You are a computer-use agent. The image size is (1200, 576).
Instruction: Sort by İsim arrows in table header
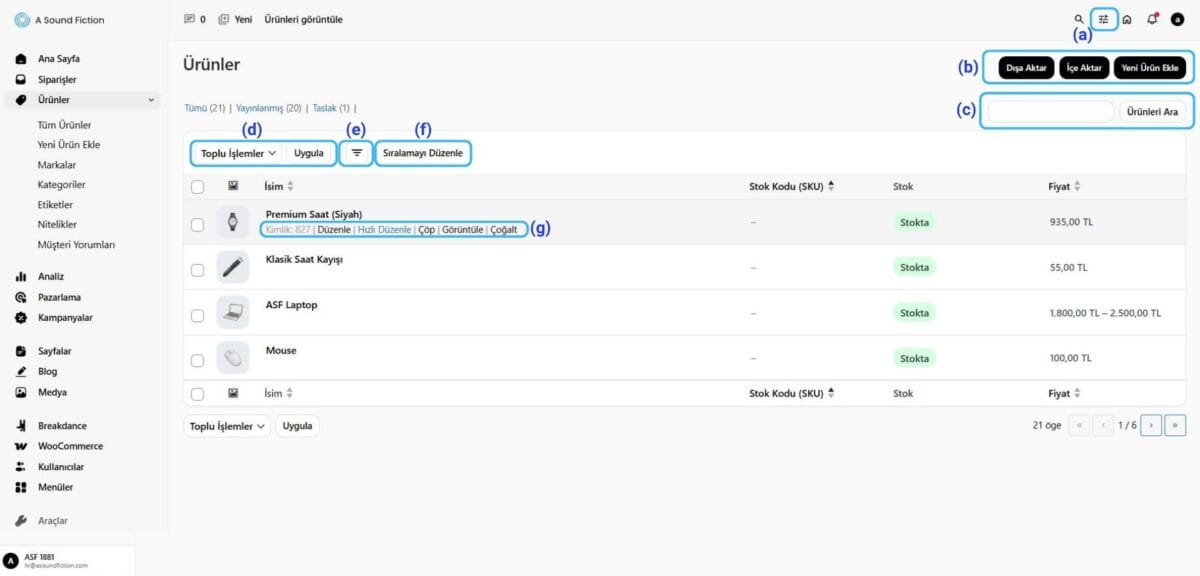tap(291, 186)
